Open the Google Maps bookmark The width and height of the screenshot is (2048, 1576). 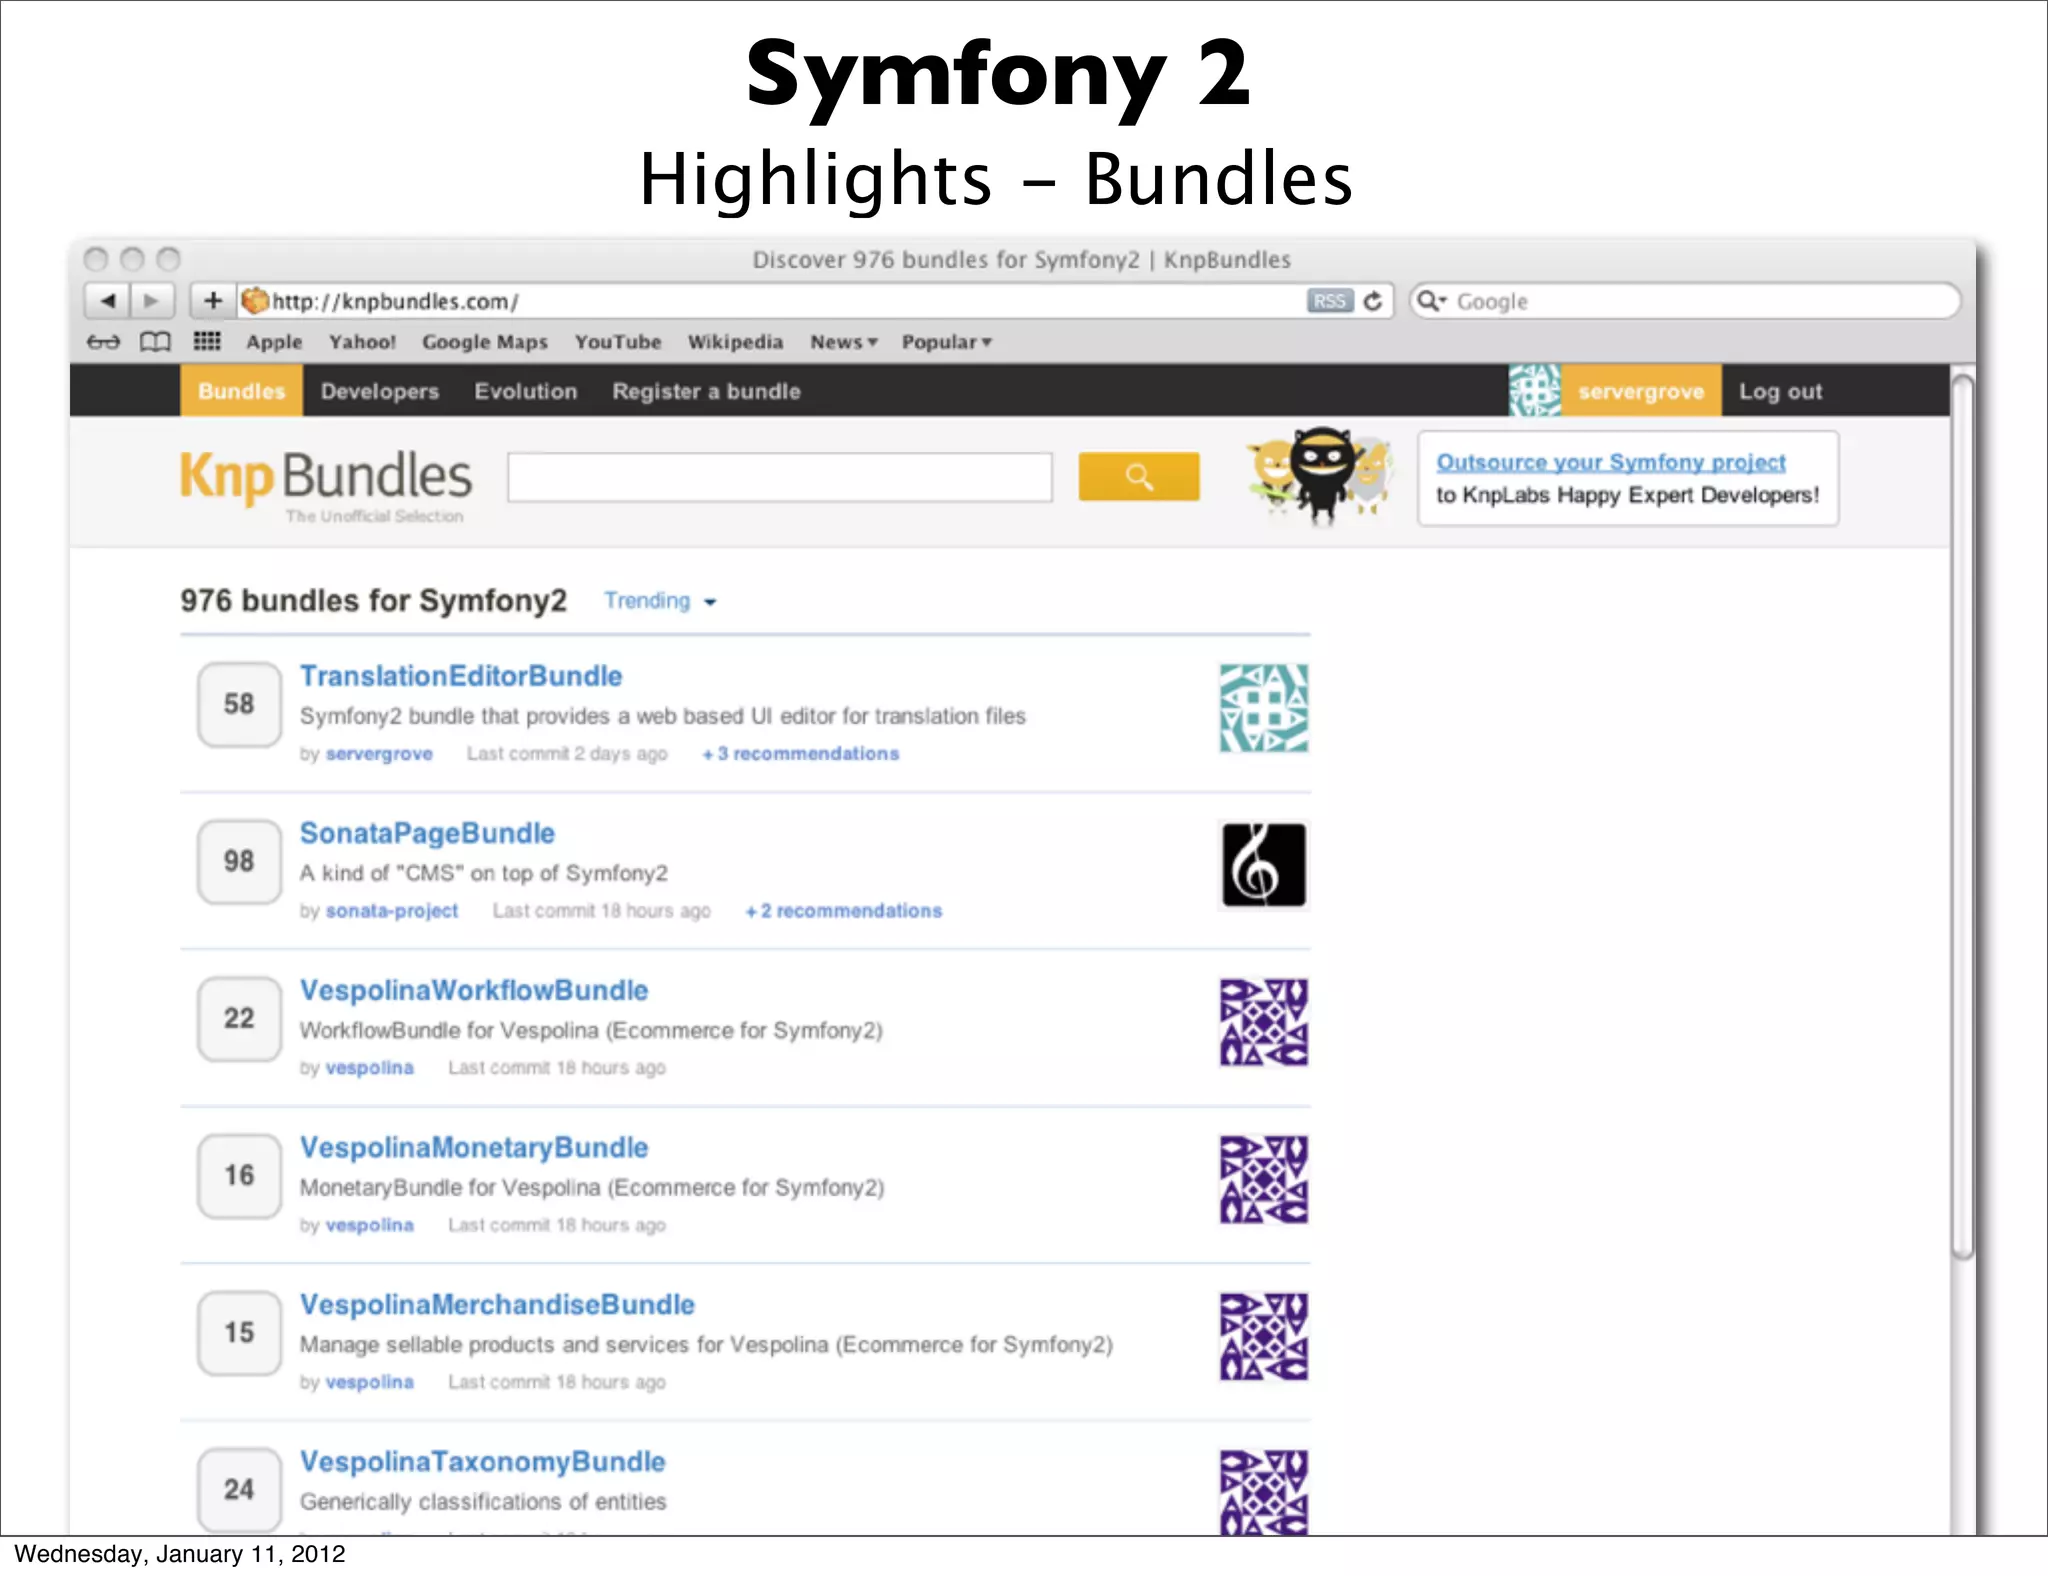[x=485, y=342]
